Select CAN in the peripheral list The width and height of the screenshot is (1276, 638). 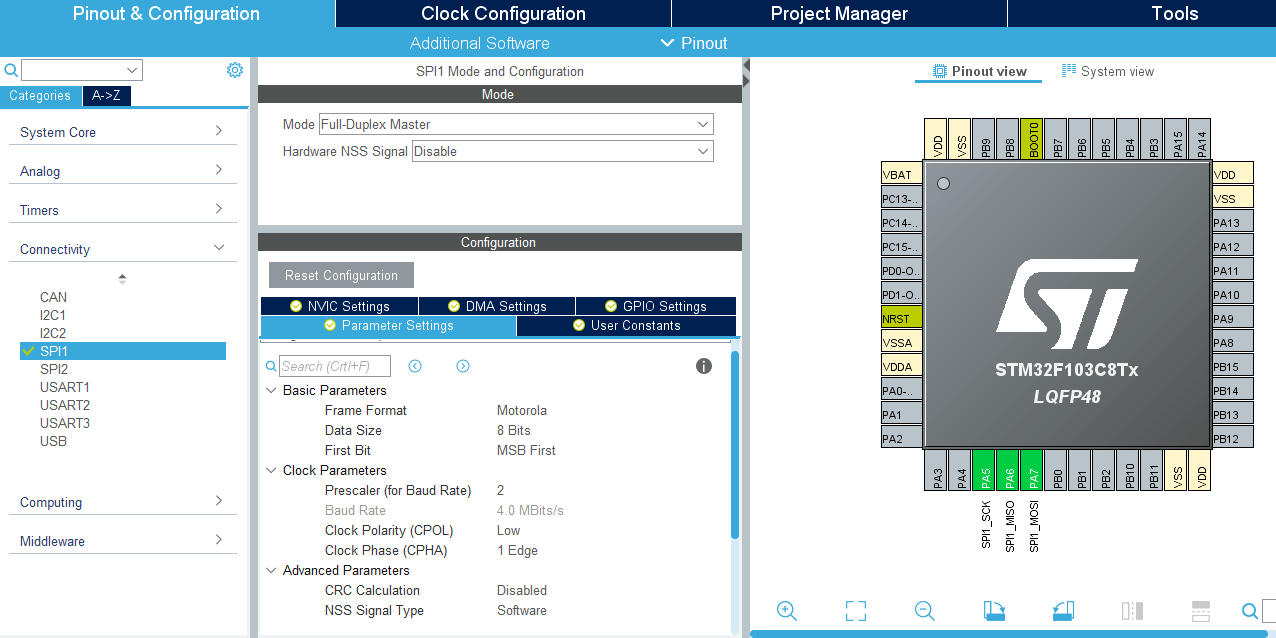point(54,297)
